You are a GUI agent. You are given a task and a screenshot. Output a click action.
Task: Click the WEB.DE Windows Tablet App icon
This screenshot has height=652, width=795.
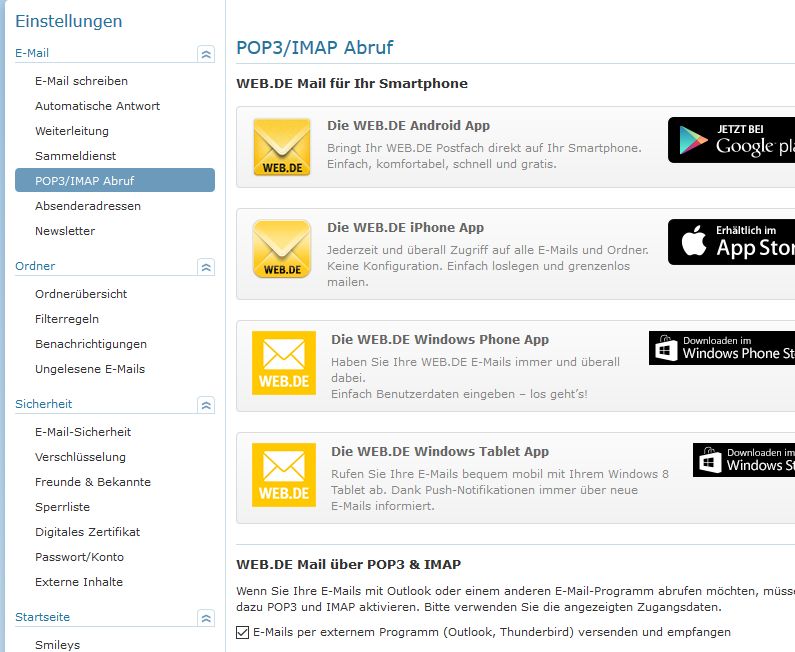(x=284, y=475)
